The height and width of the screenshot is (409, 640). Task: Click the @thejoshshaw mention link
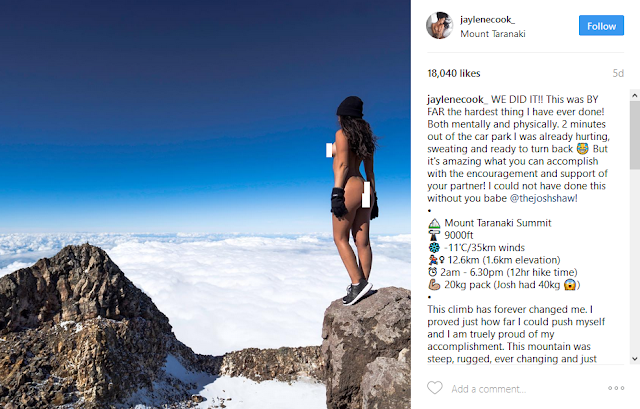[x=544, y=198]
